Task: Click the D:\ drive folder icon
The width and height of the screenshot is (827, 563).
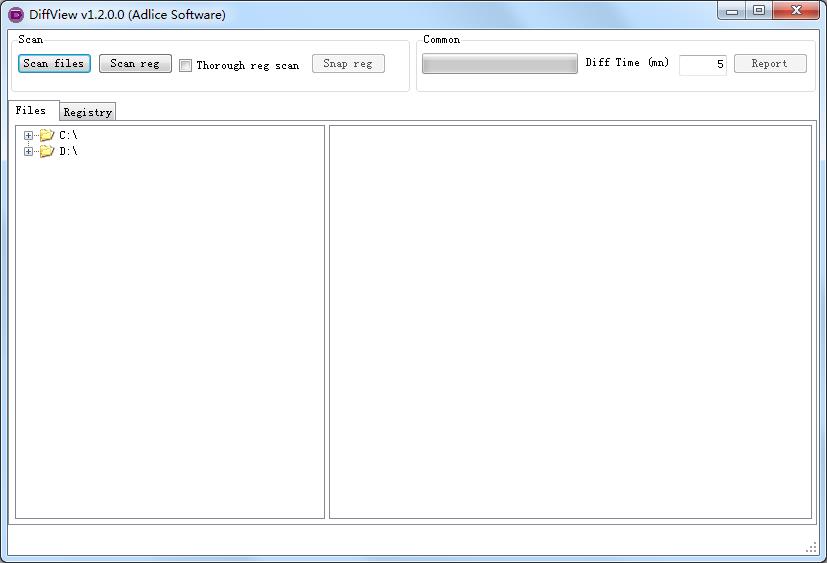Action: [46, 151]
